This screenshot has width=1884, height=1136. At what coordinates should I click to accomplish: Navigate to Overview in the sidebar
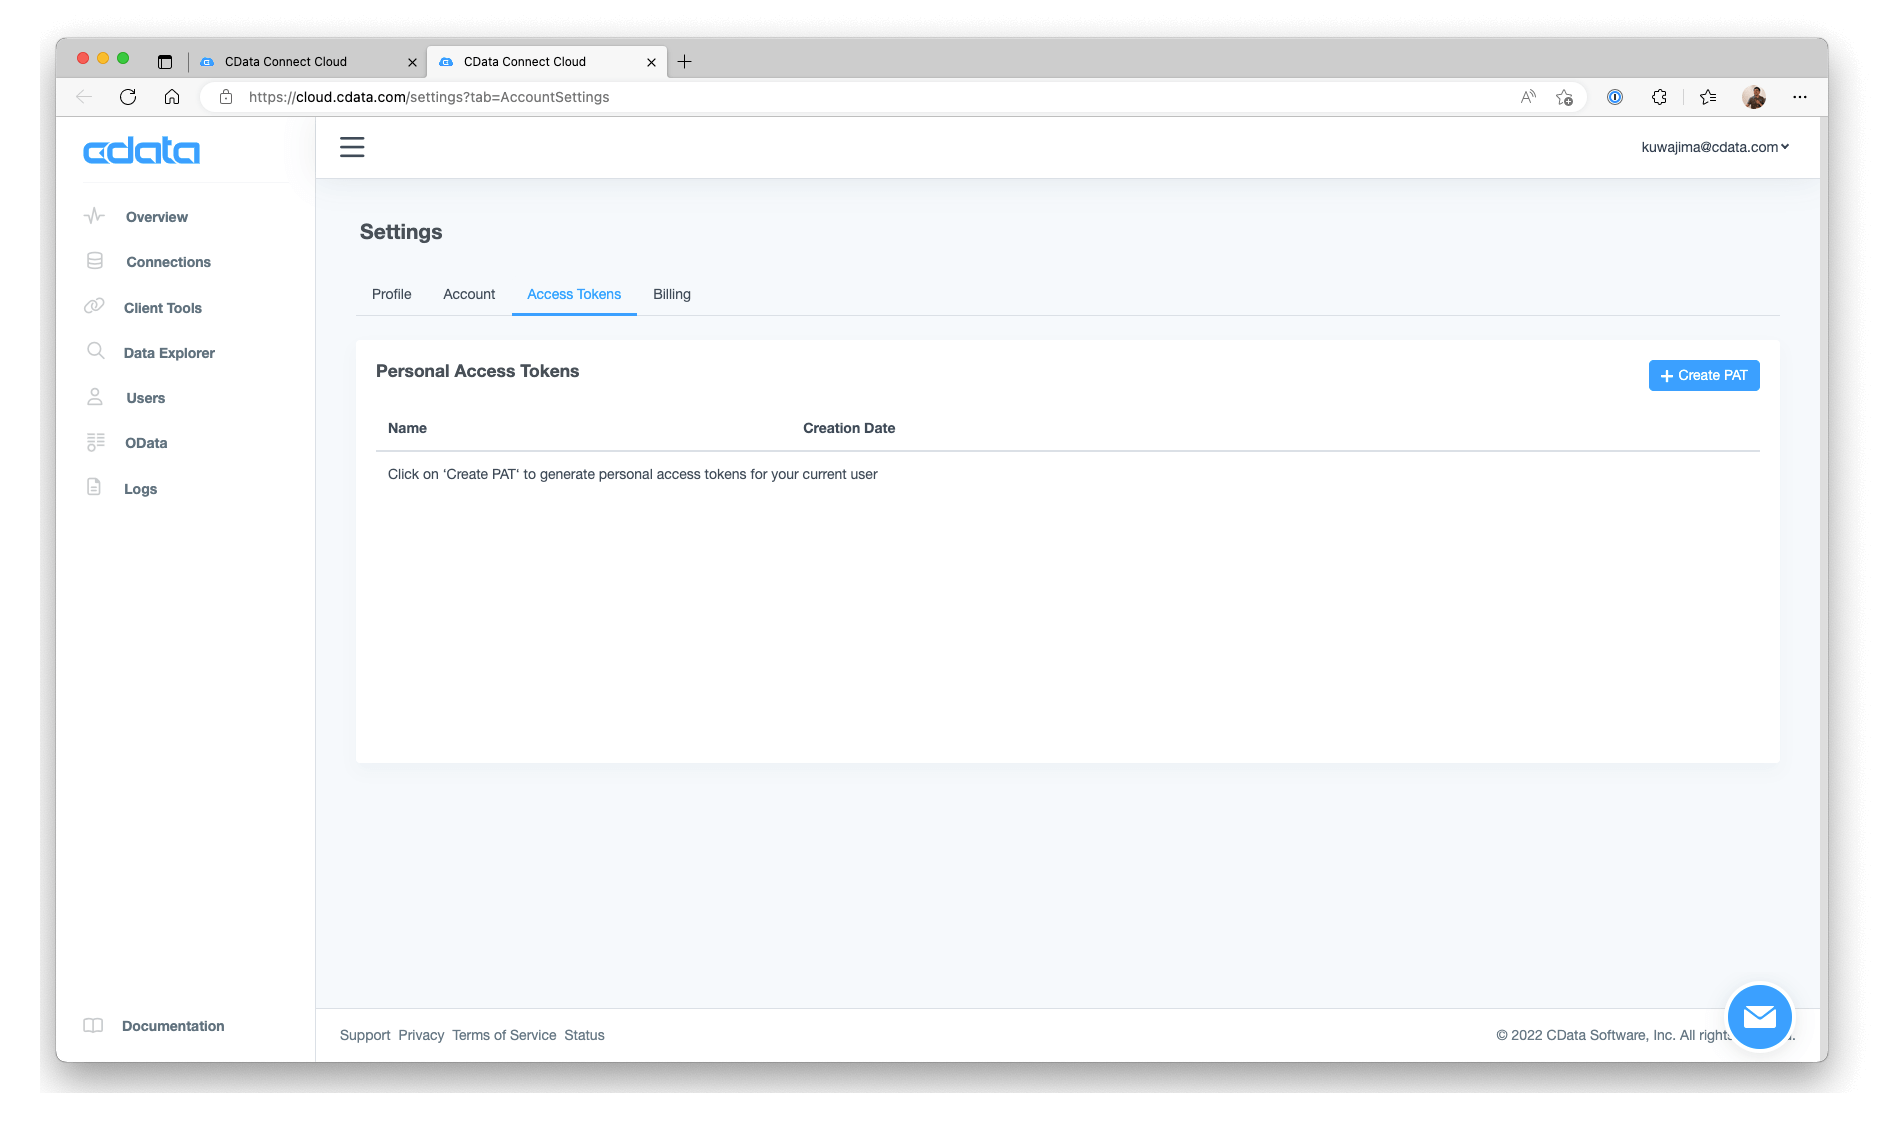pos(157,217)
